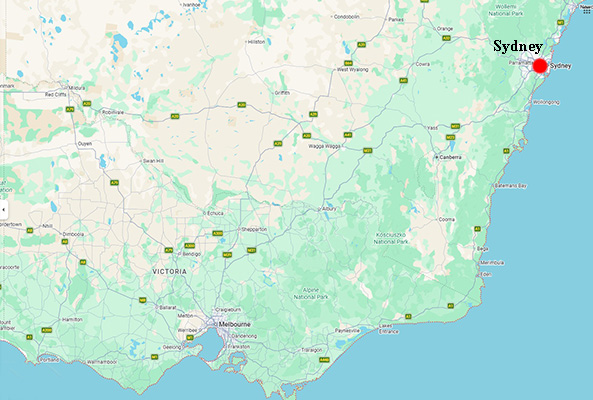Select the Traralgon label
This screenshot has height=400, width=593.
(x=312, y=350)
